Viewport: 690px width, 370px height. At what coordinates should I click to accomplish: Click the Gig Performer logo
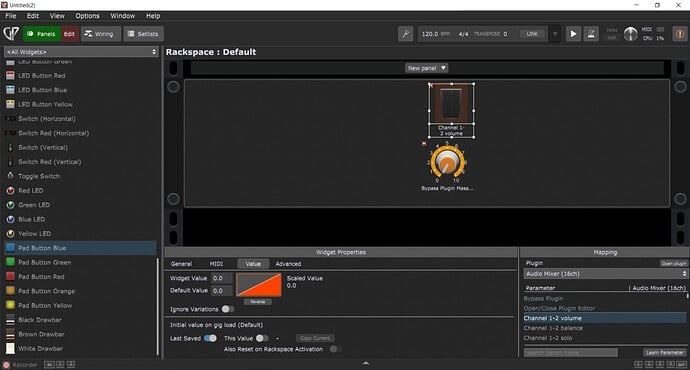[11, 33]
